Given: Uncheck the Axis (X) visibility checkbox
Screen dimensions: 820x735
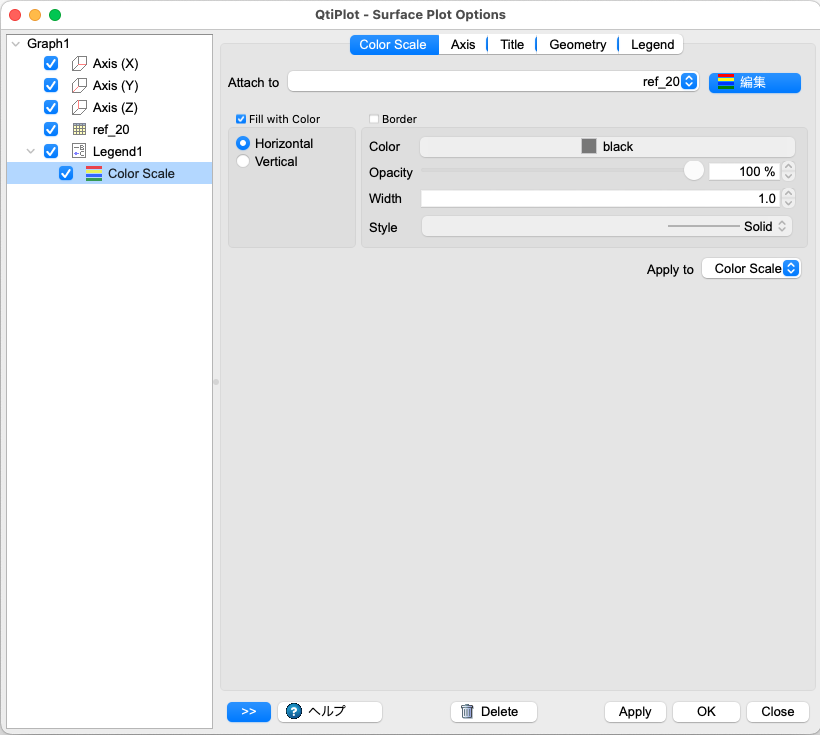Looking at the screenshot, I should coord(51,63).
